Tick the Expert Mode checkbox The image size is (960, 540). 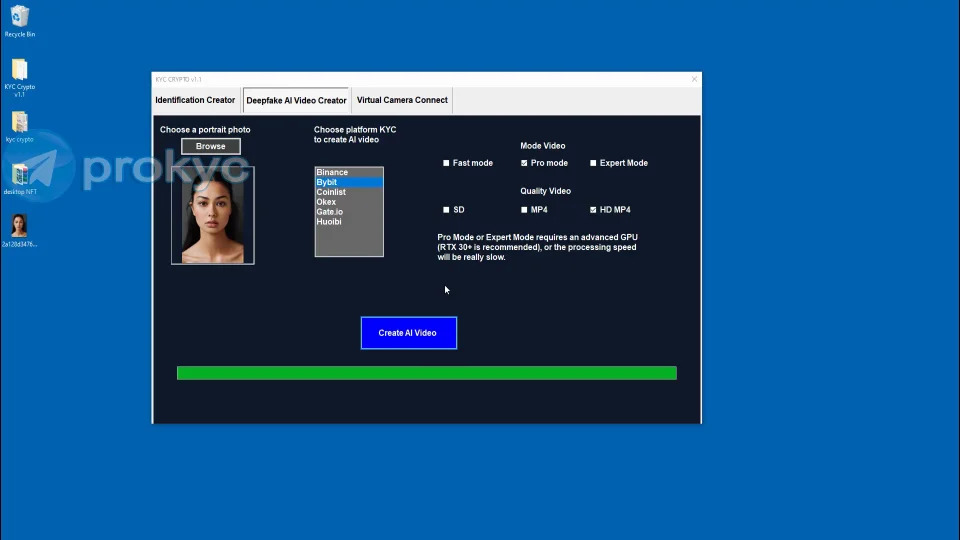[593, 163]
